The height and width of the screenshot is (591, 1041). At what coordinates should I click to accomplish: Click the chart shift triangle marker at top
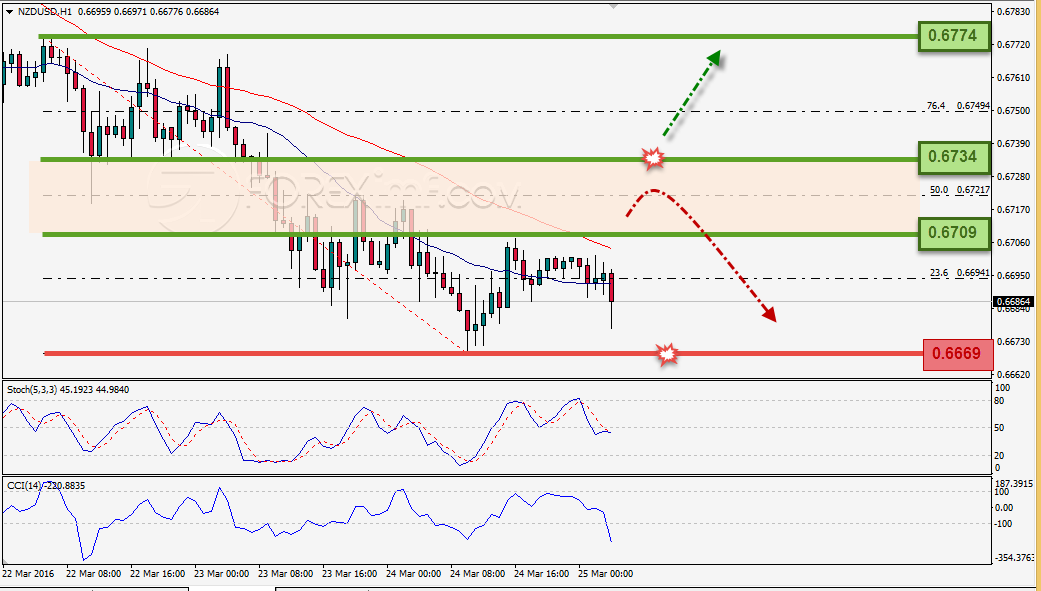(613, 6)
